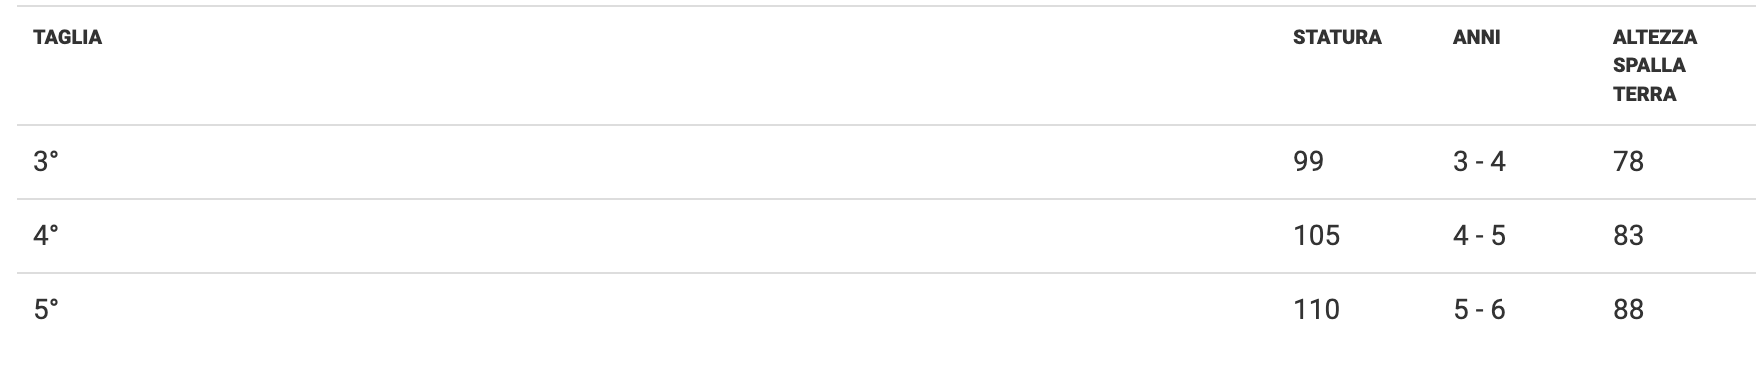This screenshot has width=1756, height=380.
Task: Click shoulder height value 83
Action: [1628, 235]
